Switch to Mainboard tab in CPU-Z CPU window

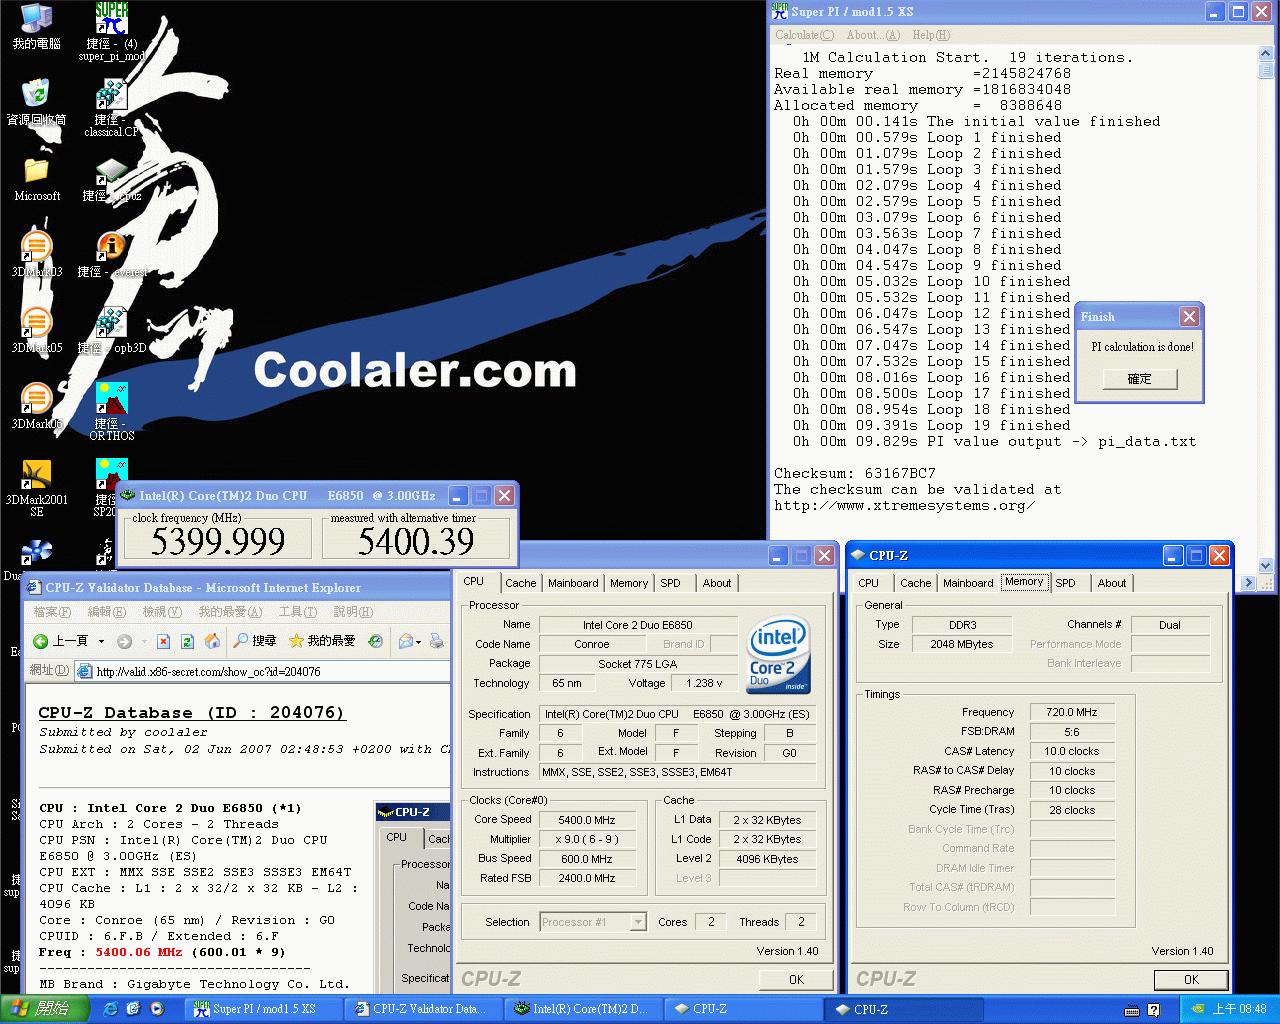573,583
